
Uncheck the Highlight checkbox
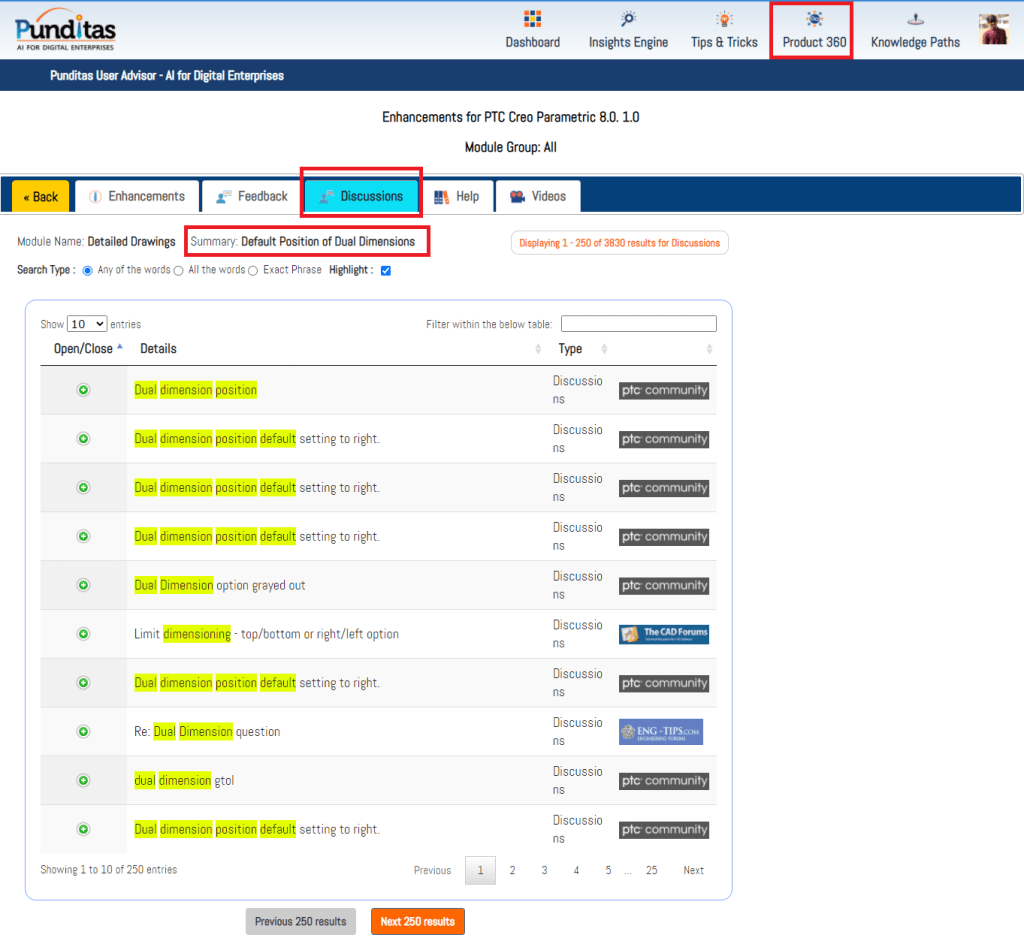tap(386, 271)
